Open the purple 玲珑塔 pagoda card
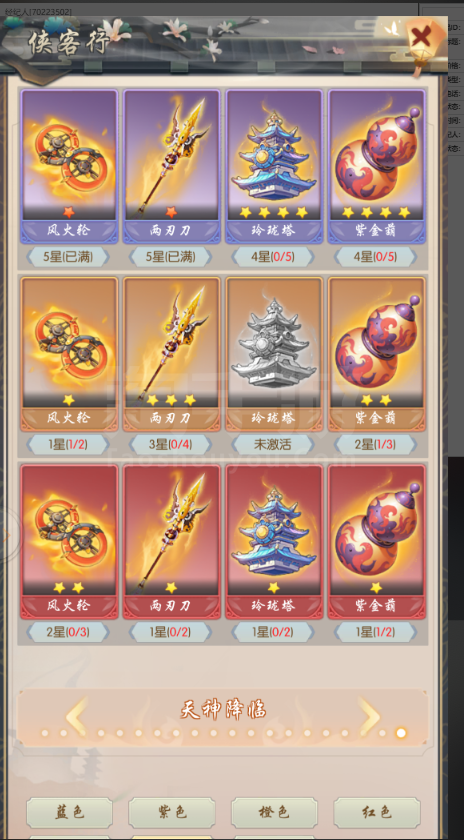 (x=274, y=166)
